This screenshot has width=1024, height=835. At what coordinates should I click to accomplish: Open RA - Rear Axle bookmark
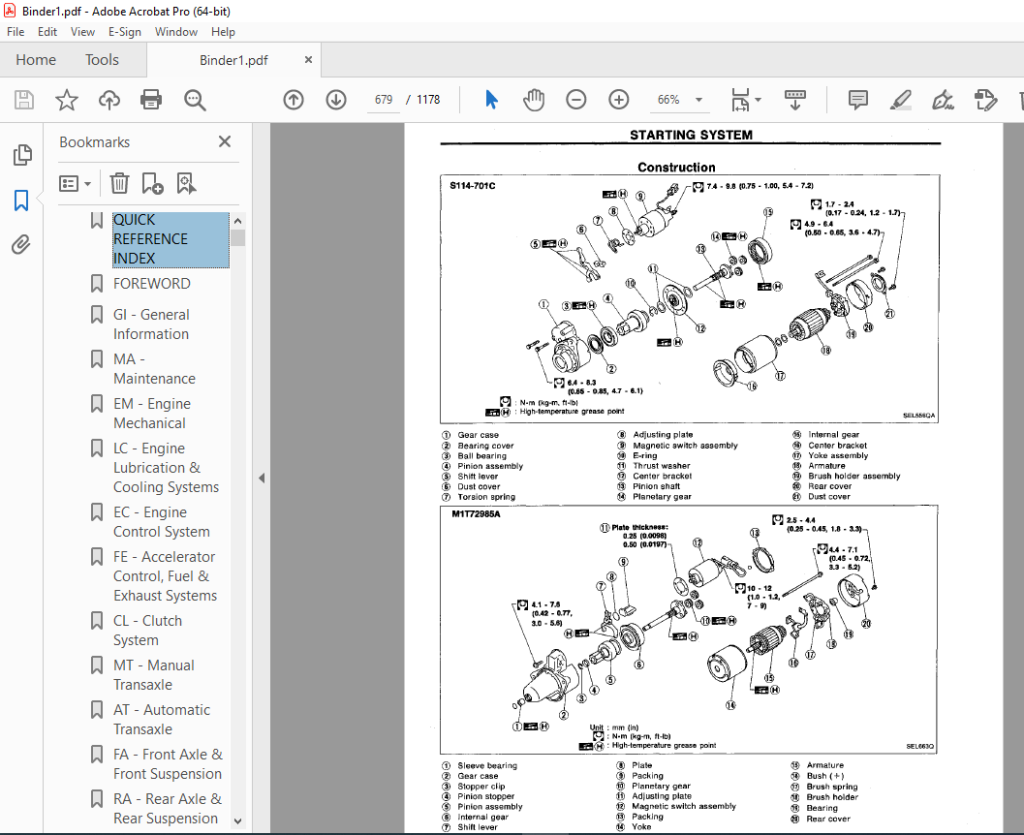167,808
